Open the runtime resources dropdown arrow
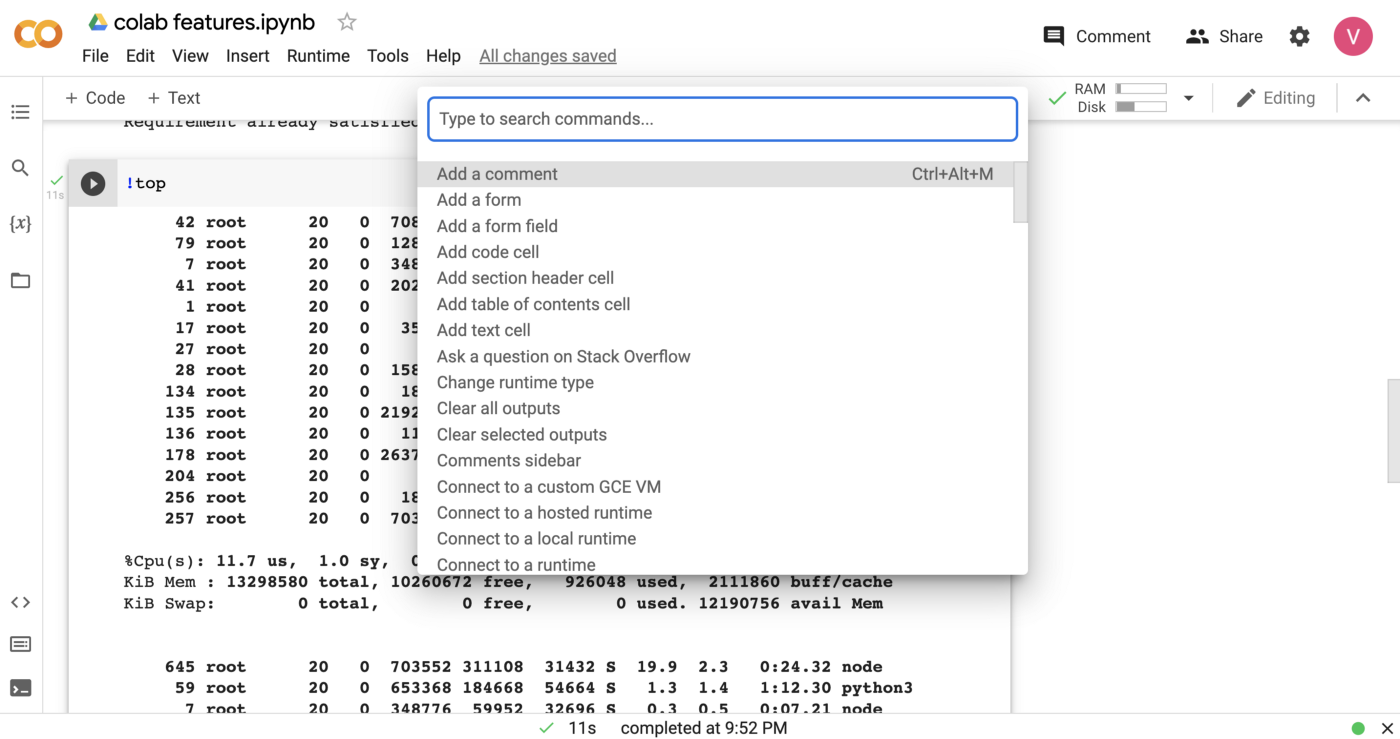 1189,98
